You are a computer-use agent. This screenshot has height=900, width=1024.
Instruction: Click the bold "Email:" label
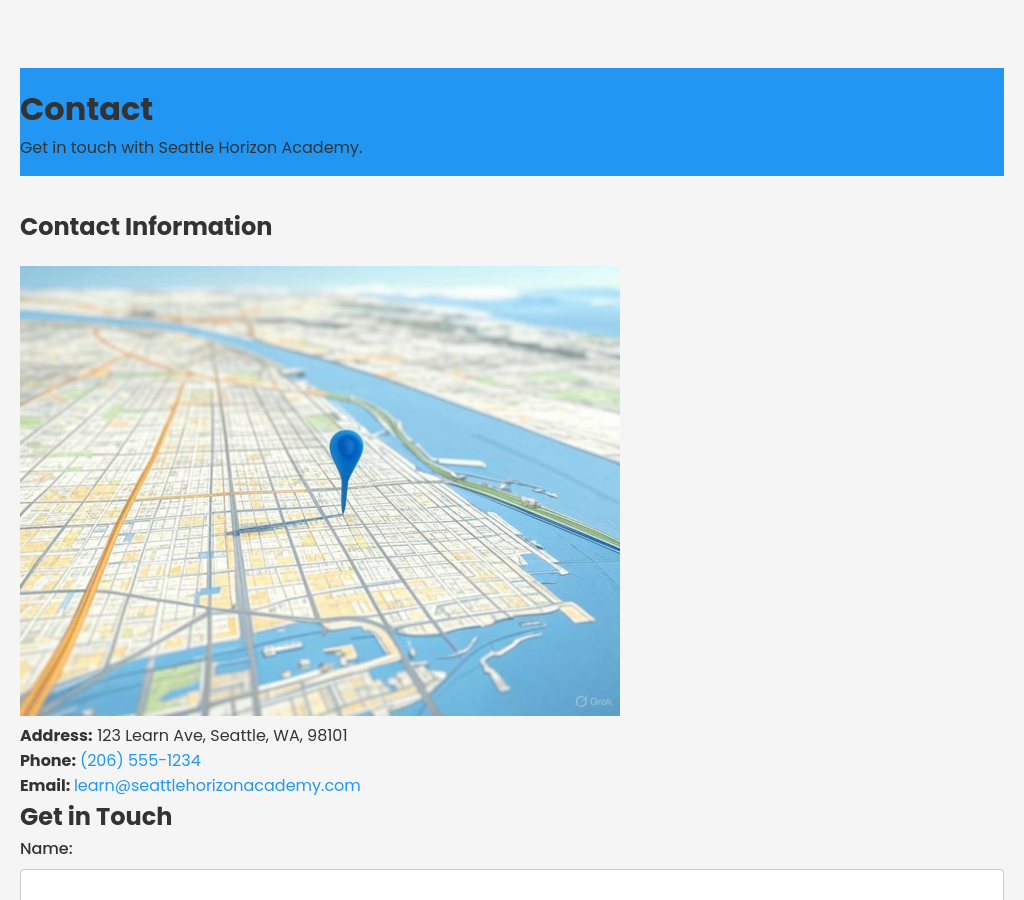pos(45,786)
